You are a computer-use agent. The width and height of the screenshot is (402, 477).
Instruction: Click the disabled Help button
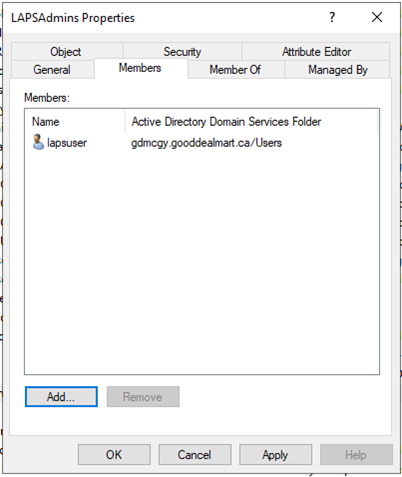click(356, 454)
